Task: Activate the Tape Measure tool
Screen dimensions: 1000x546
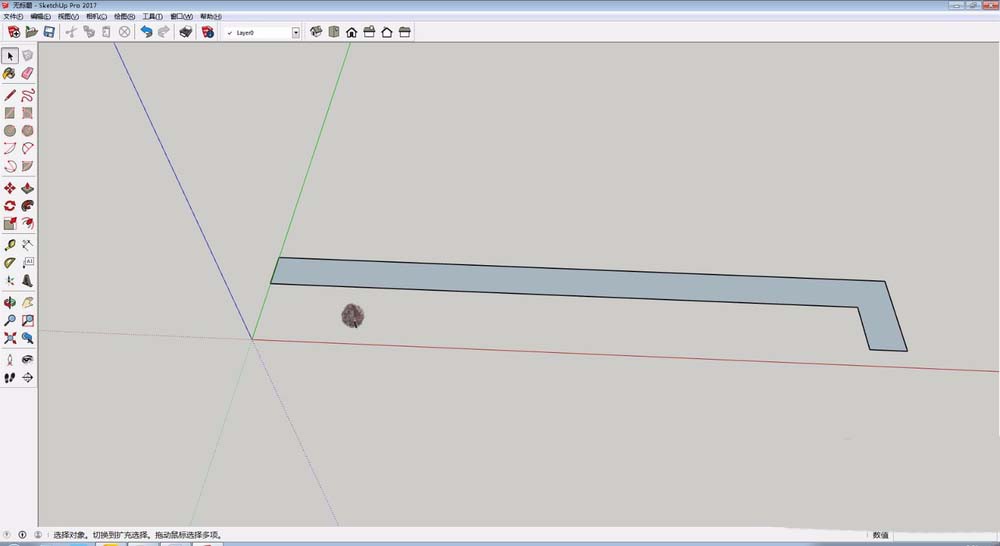Action: pos(10,245)
